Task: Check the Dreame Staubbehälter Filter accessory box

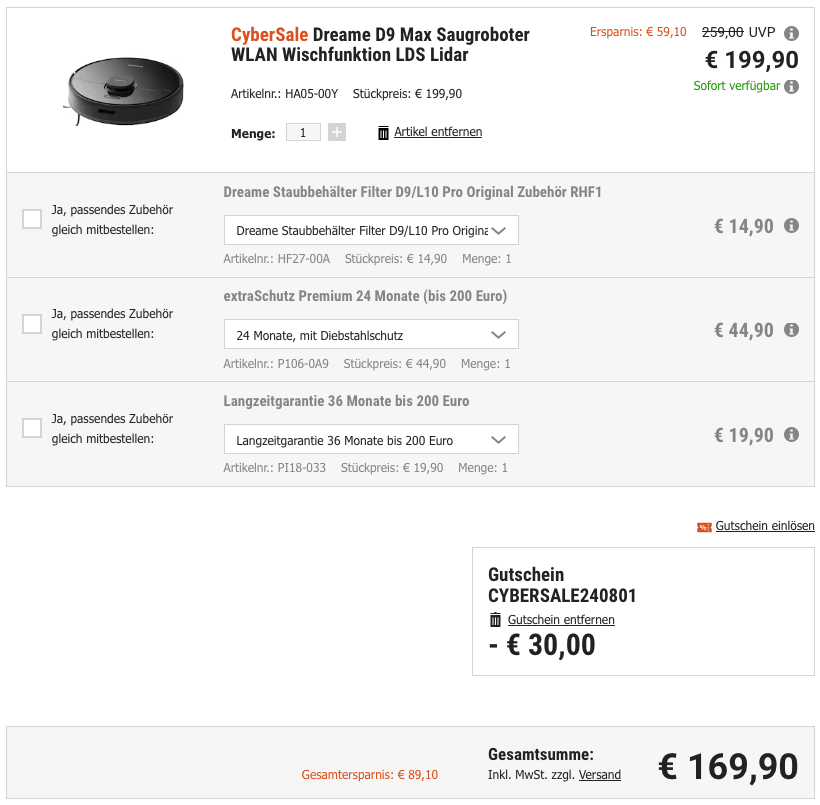Action: (x=32, y=219)
